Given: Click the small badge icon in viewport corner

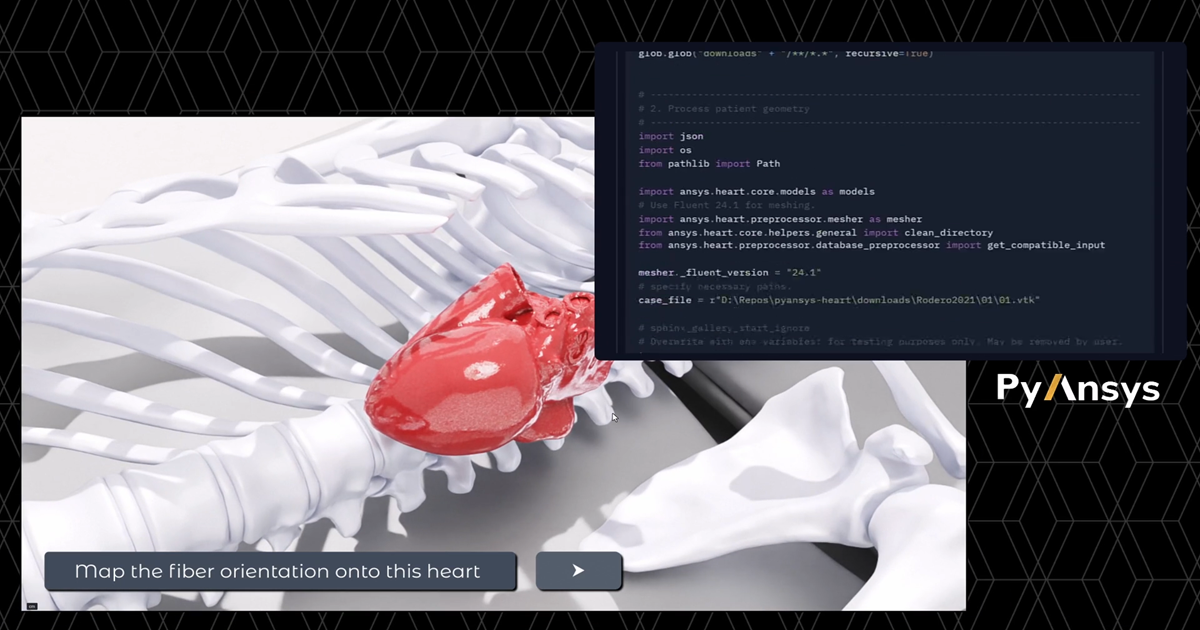Looking at the screenshot, I should (31, 605).
